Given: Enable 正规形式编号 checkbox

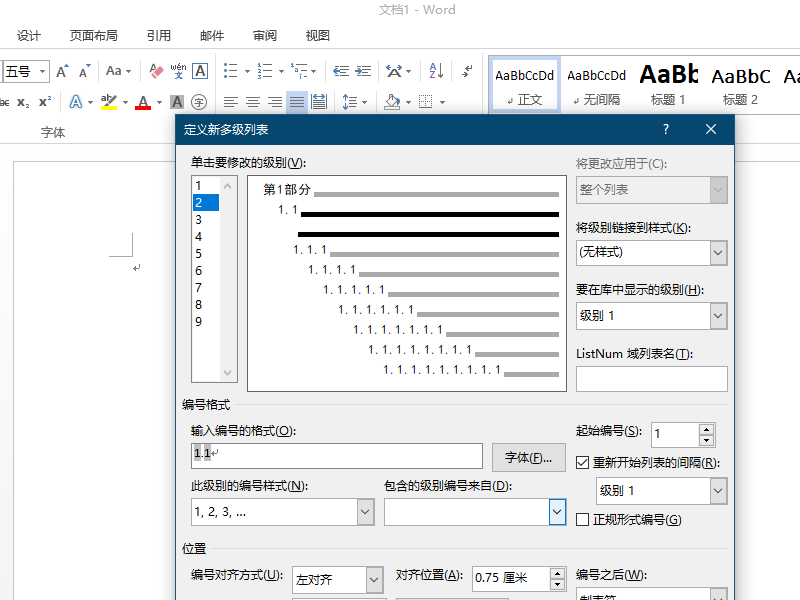Looking at the screenshot, I should point(582,519).
